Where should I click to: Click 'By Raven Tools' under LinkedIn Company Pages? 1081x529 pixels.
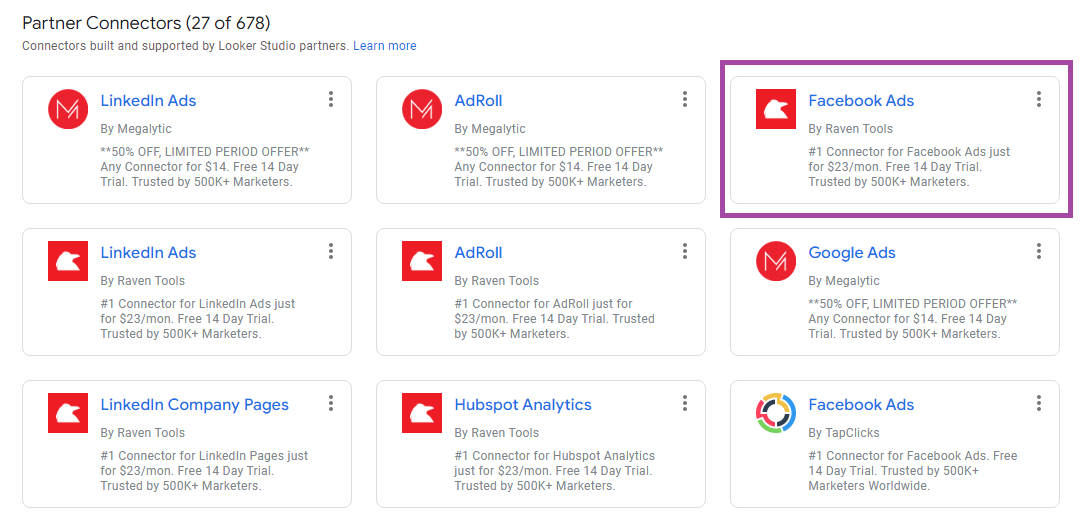click(143, 432)
